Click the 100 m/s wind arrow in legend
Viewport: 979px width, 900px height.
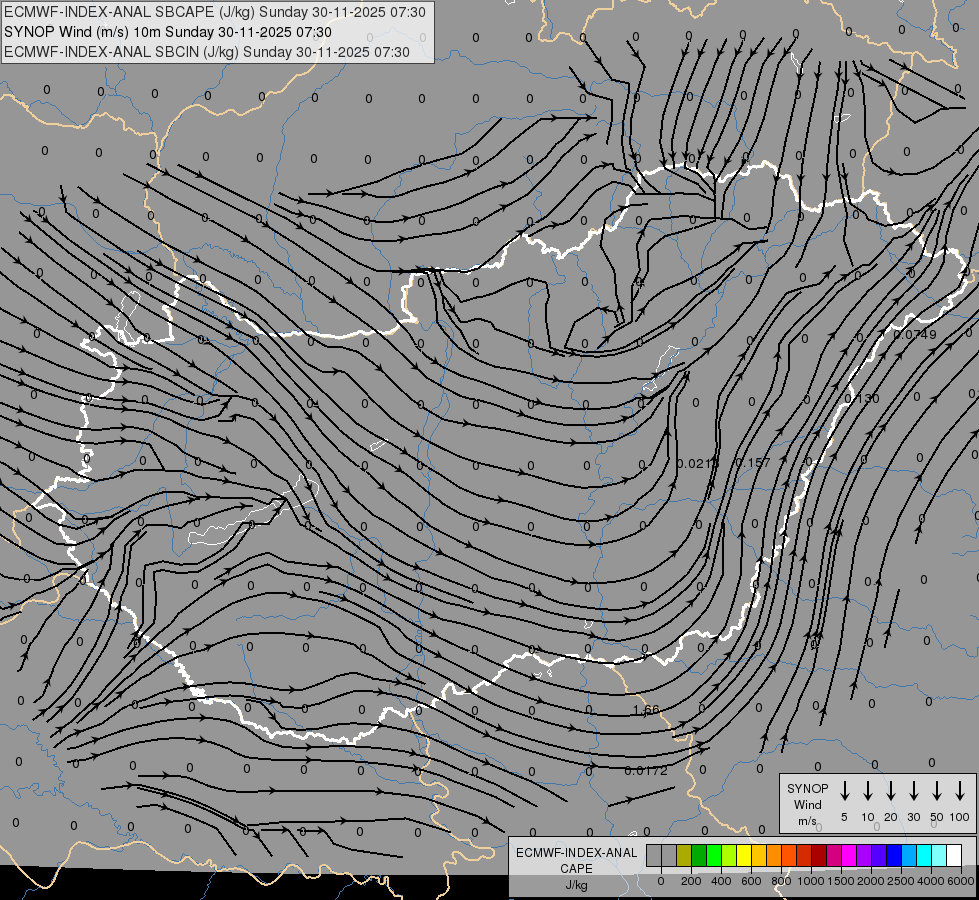960,790
